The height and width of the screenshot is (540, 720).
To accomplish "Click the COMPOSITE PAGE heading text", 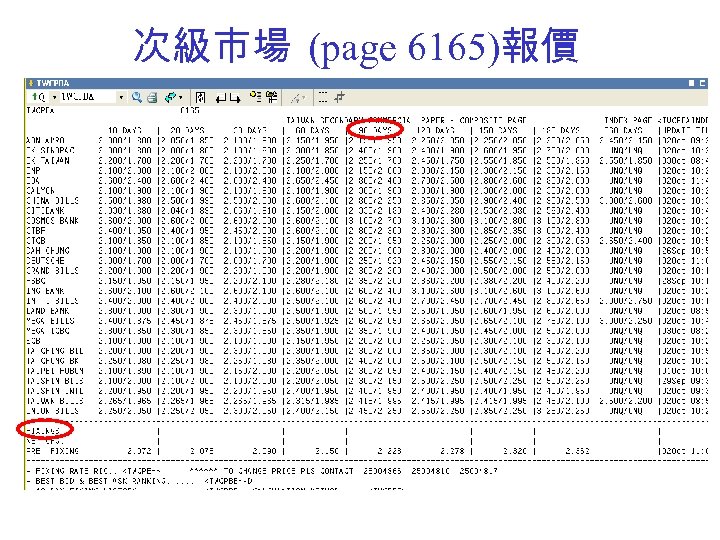I will click(493, 120).
